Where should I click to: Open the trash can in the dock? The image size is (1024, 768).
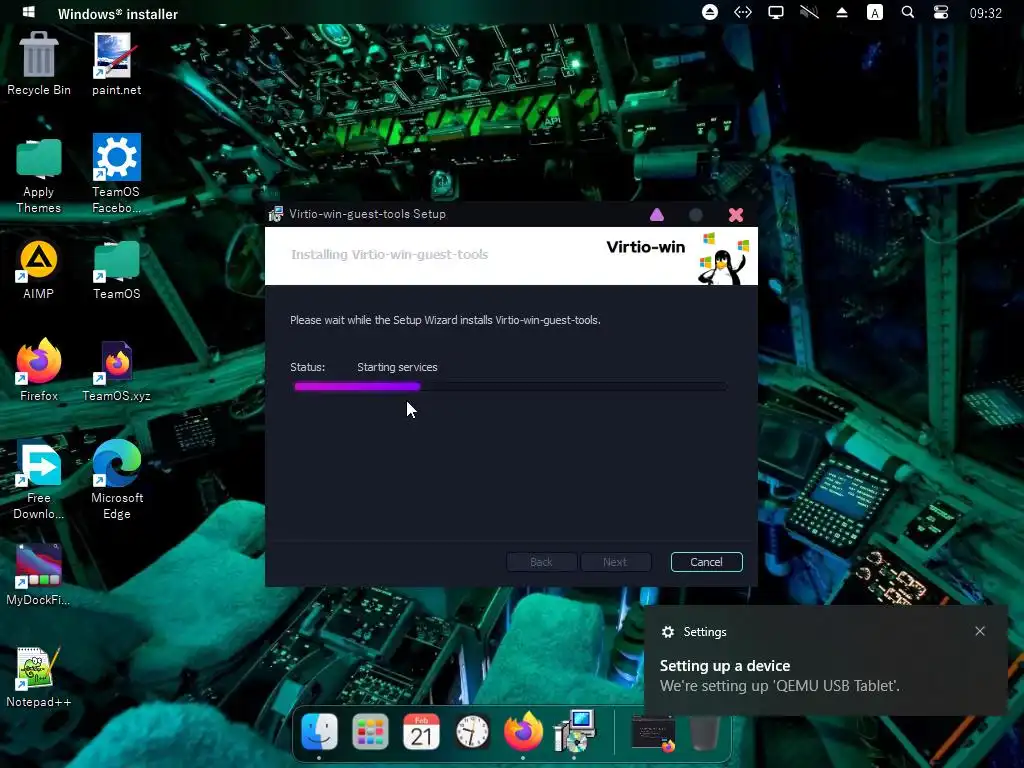[x=705, y=733]
